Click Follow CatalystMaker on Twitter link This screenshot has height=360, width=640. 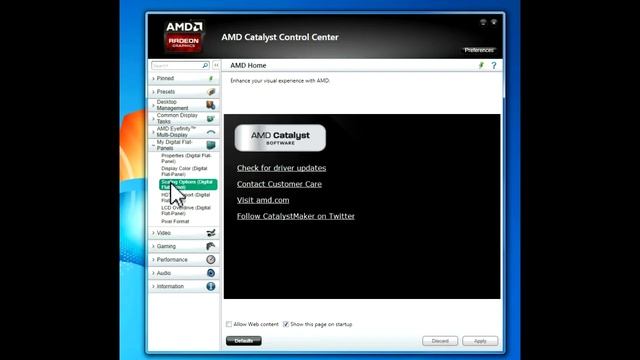(296, 216)
